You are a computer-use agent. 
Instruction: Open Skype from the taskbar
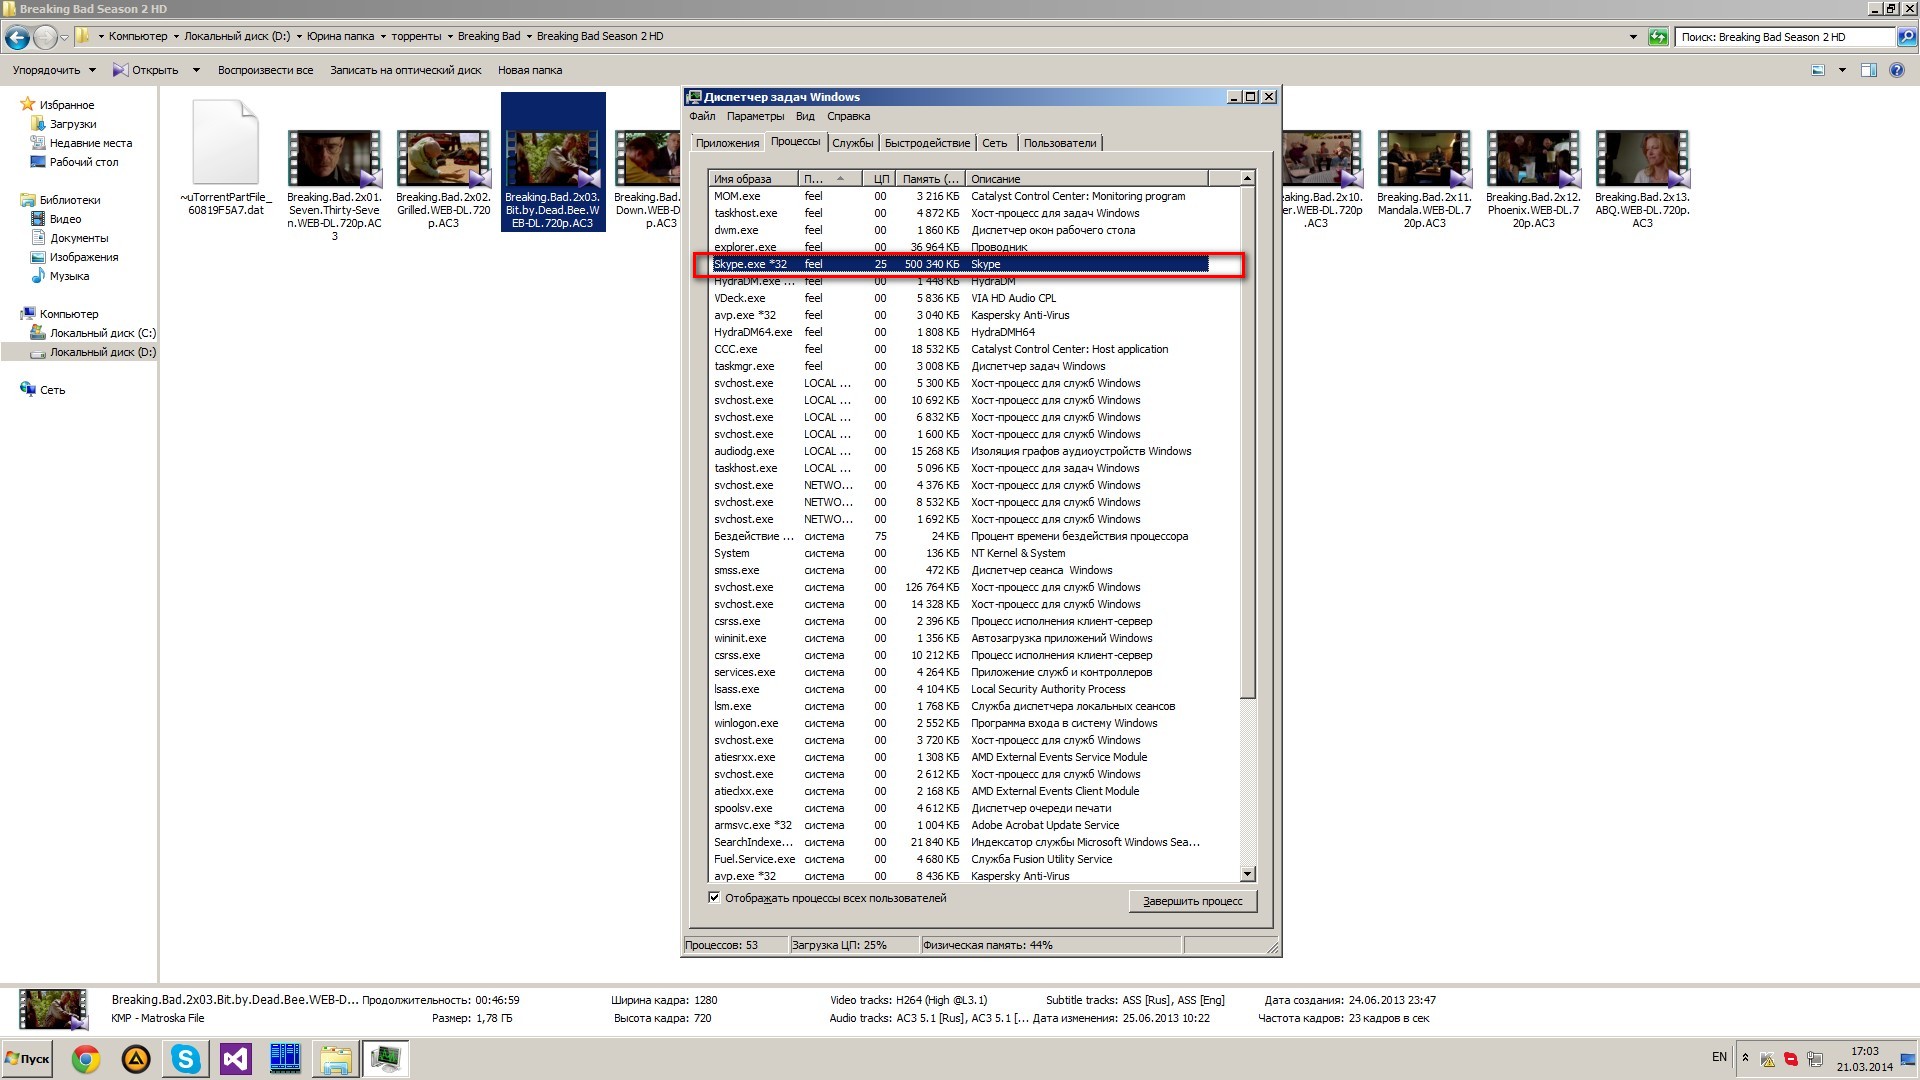point(186,1059)
